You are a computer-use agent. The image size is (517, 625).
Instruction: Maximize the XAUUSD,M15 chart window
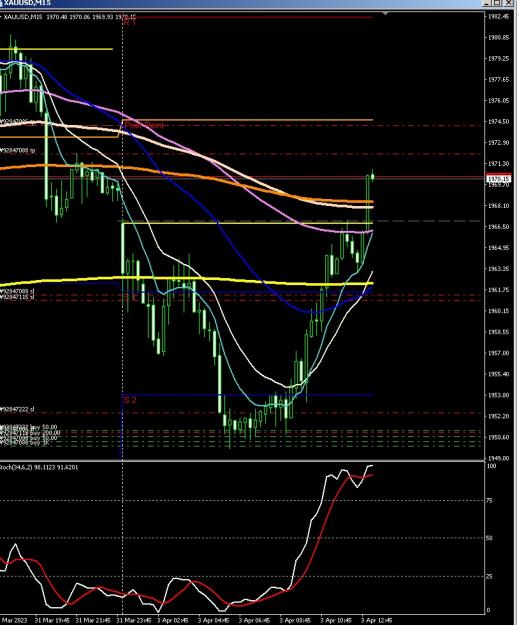pos(497,3)
